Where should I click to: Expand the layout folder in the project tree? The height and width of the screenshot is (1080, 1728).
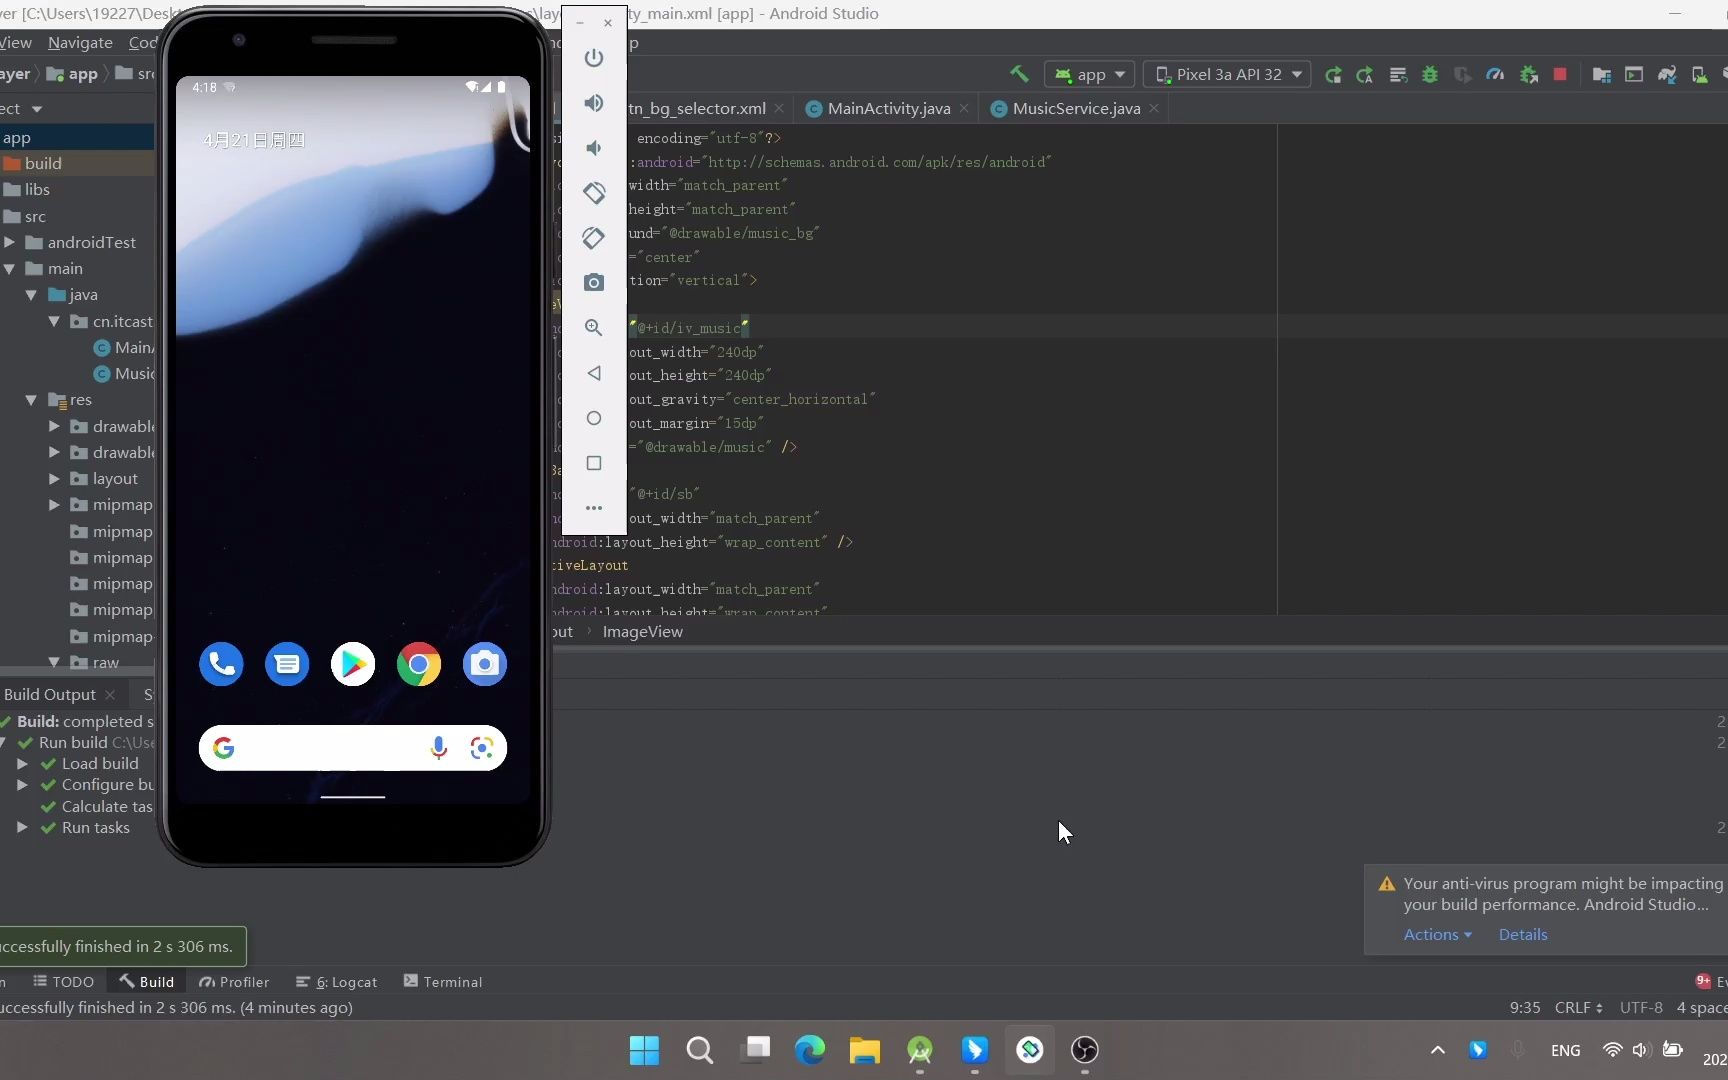(x=54, y=478)
